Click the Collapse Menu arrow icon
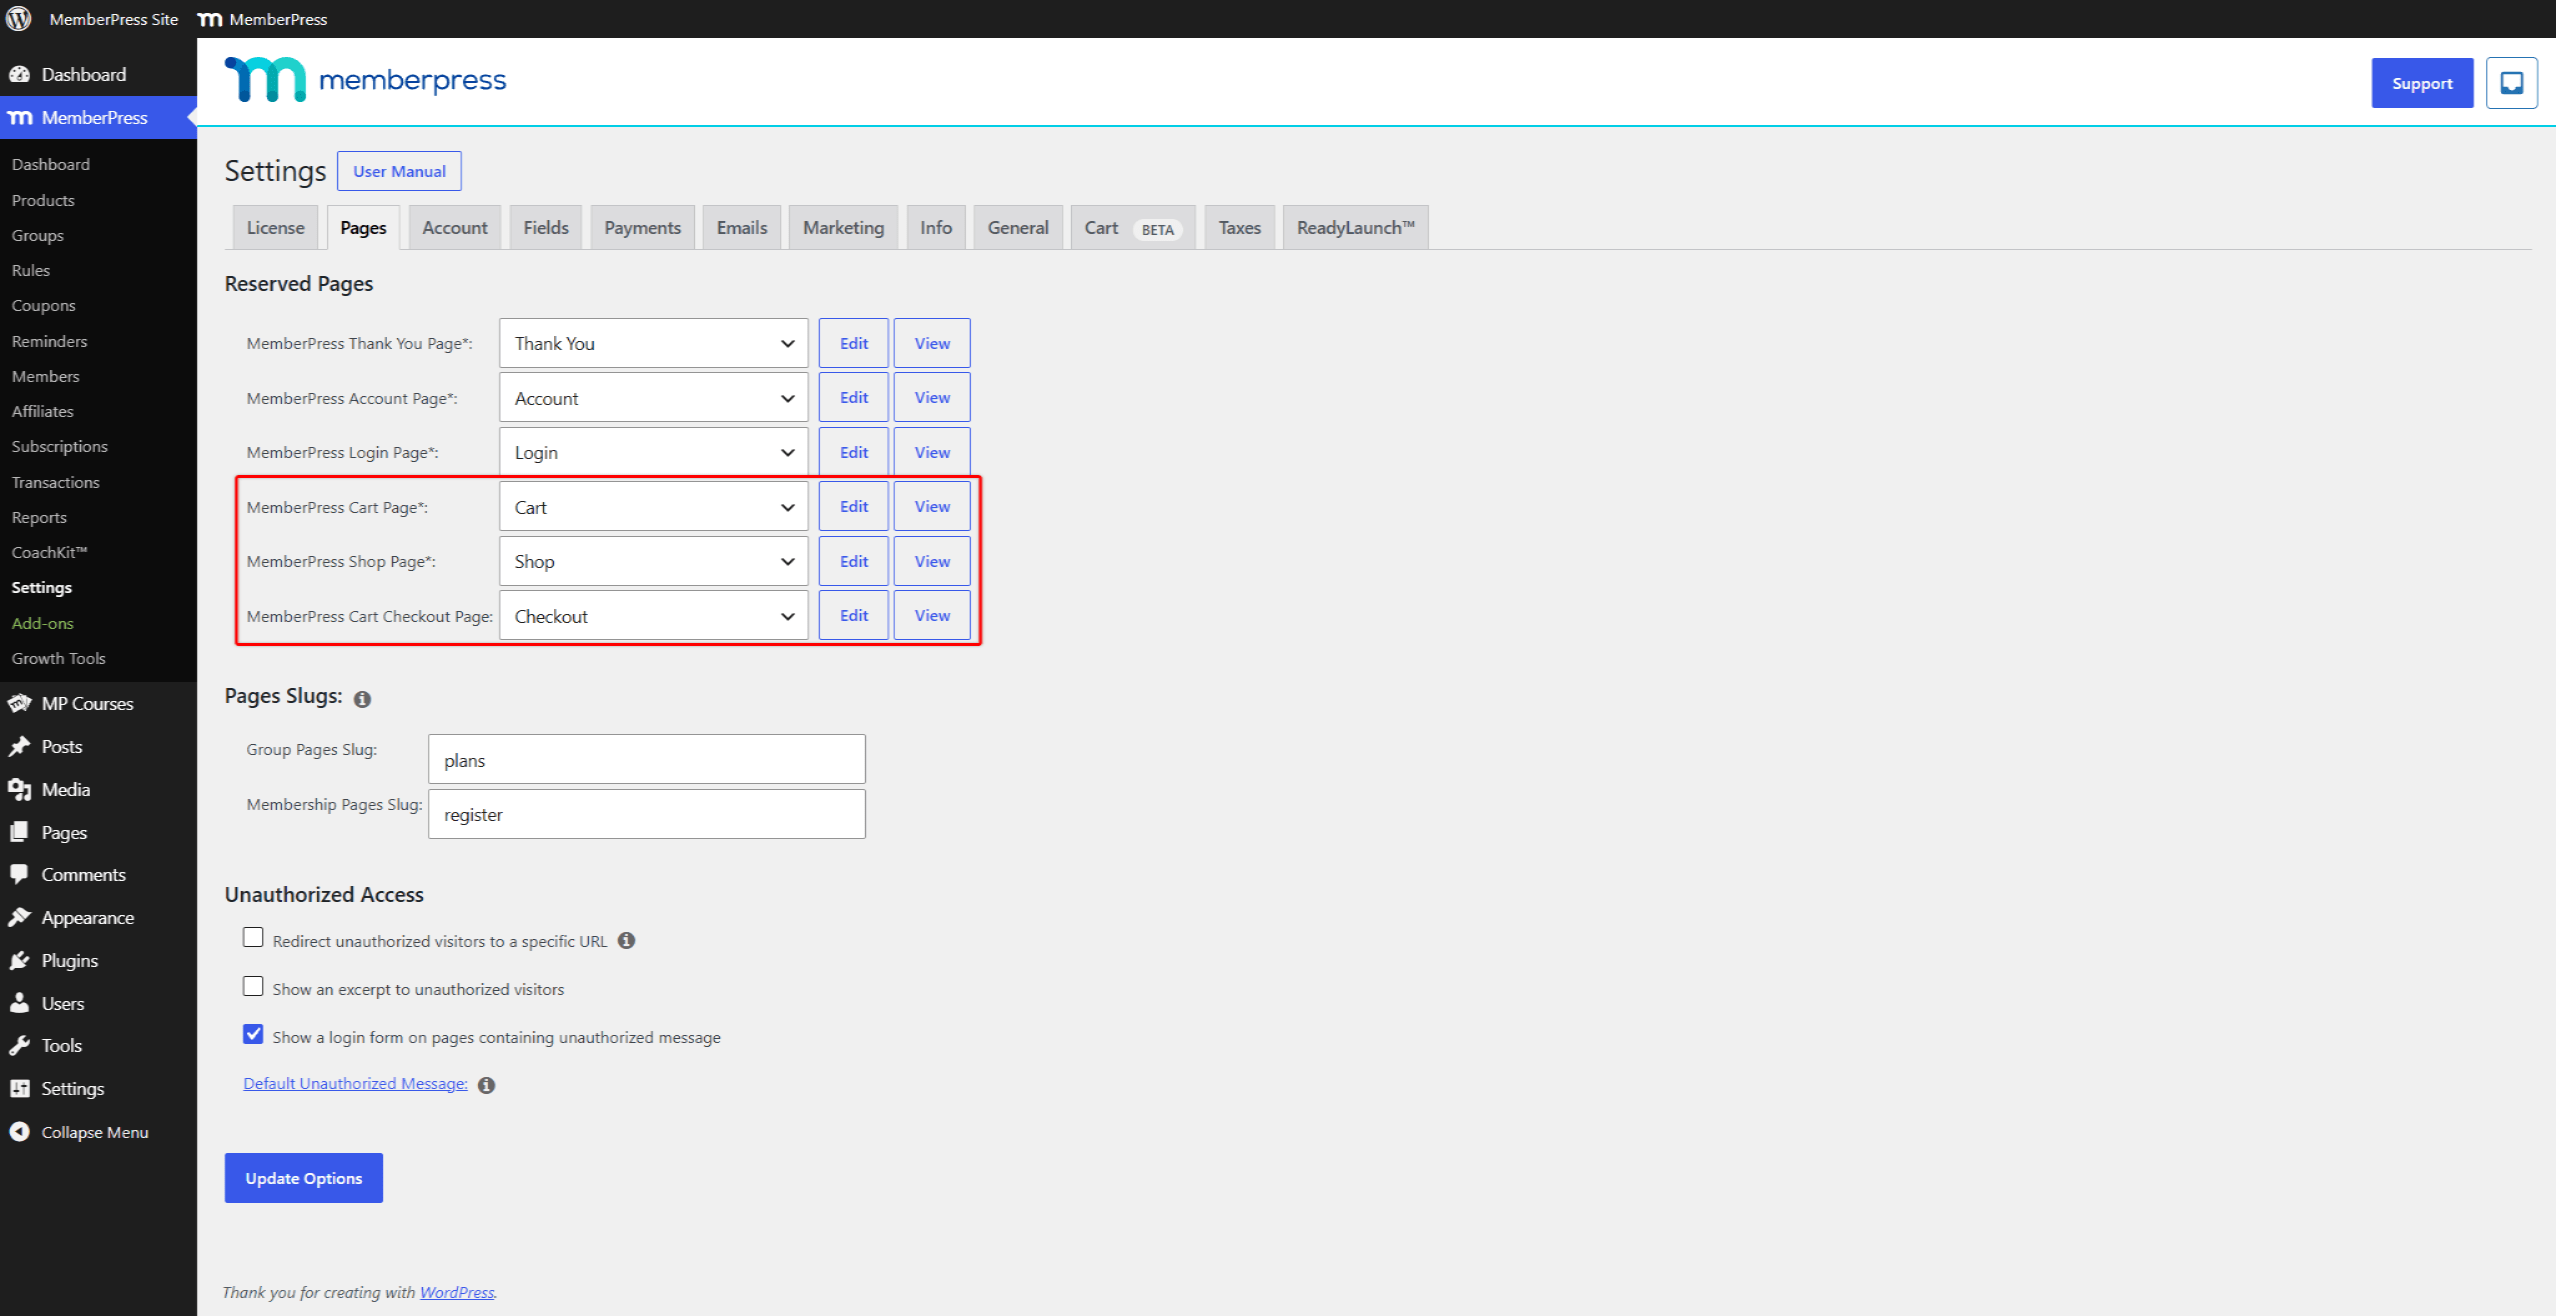This screenshot has width=2556, height=1316. pyautogui.click(x=19, y=1131)
